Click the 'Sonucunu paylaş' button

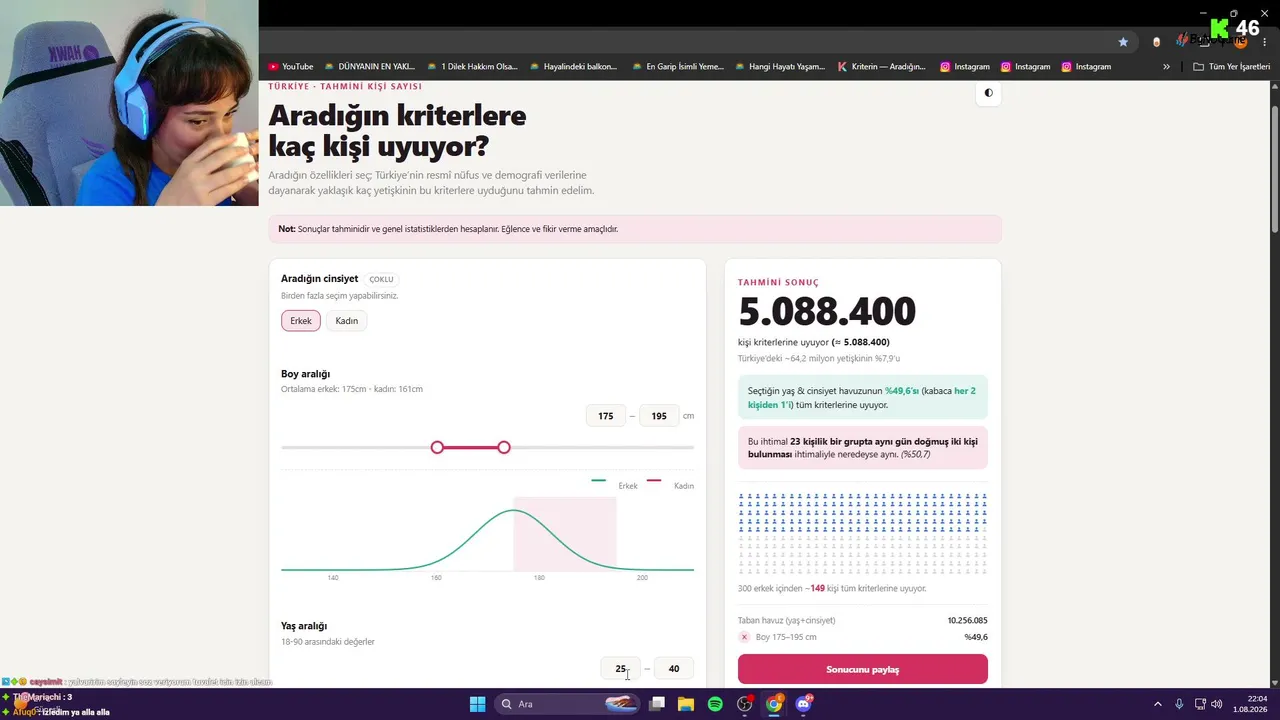(x=863, y=669)
